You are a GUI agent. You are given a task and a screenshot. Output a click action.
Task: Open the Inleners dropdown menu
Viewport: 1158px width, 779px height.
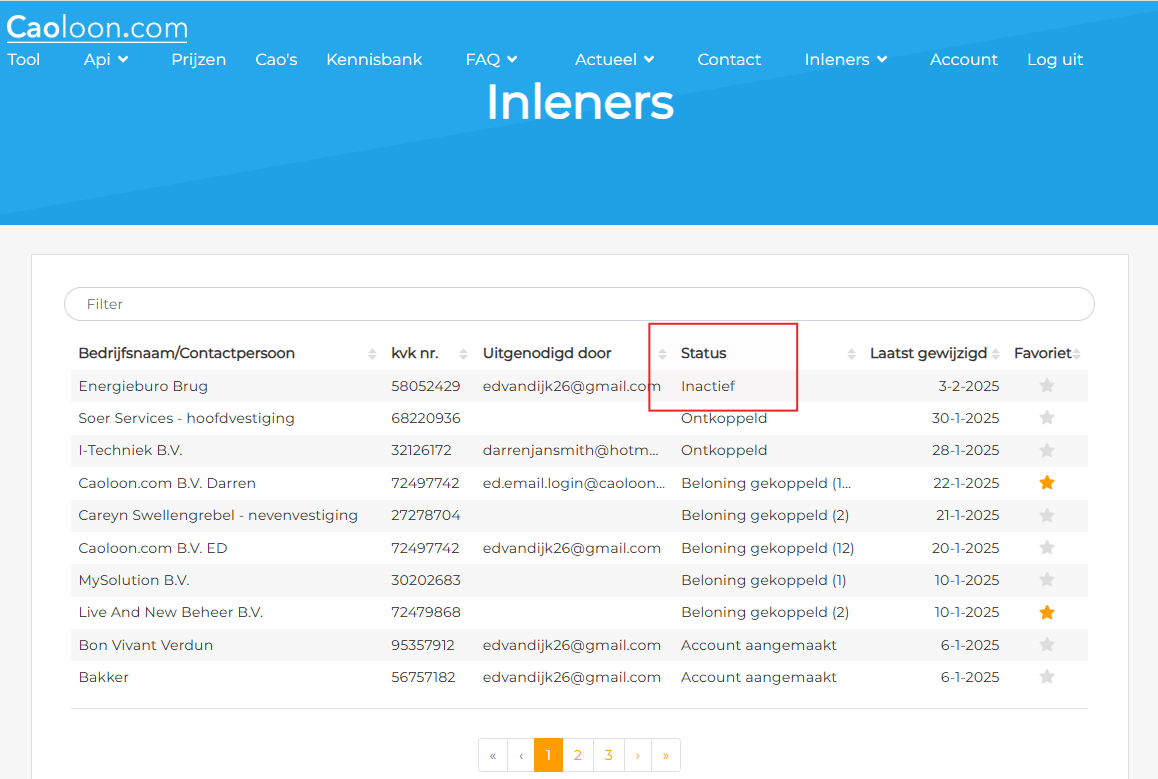coord(845,59)
